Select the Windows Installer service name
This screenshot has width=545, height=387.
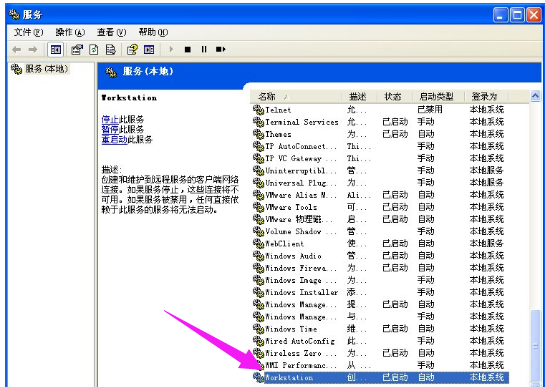(x=302, y=293)
